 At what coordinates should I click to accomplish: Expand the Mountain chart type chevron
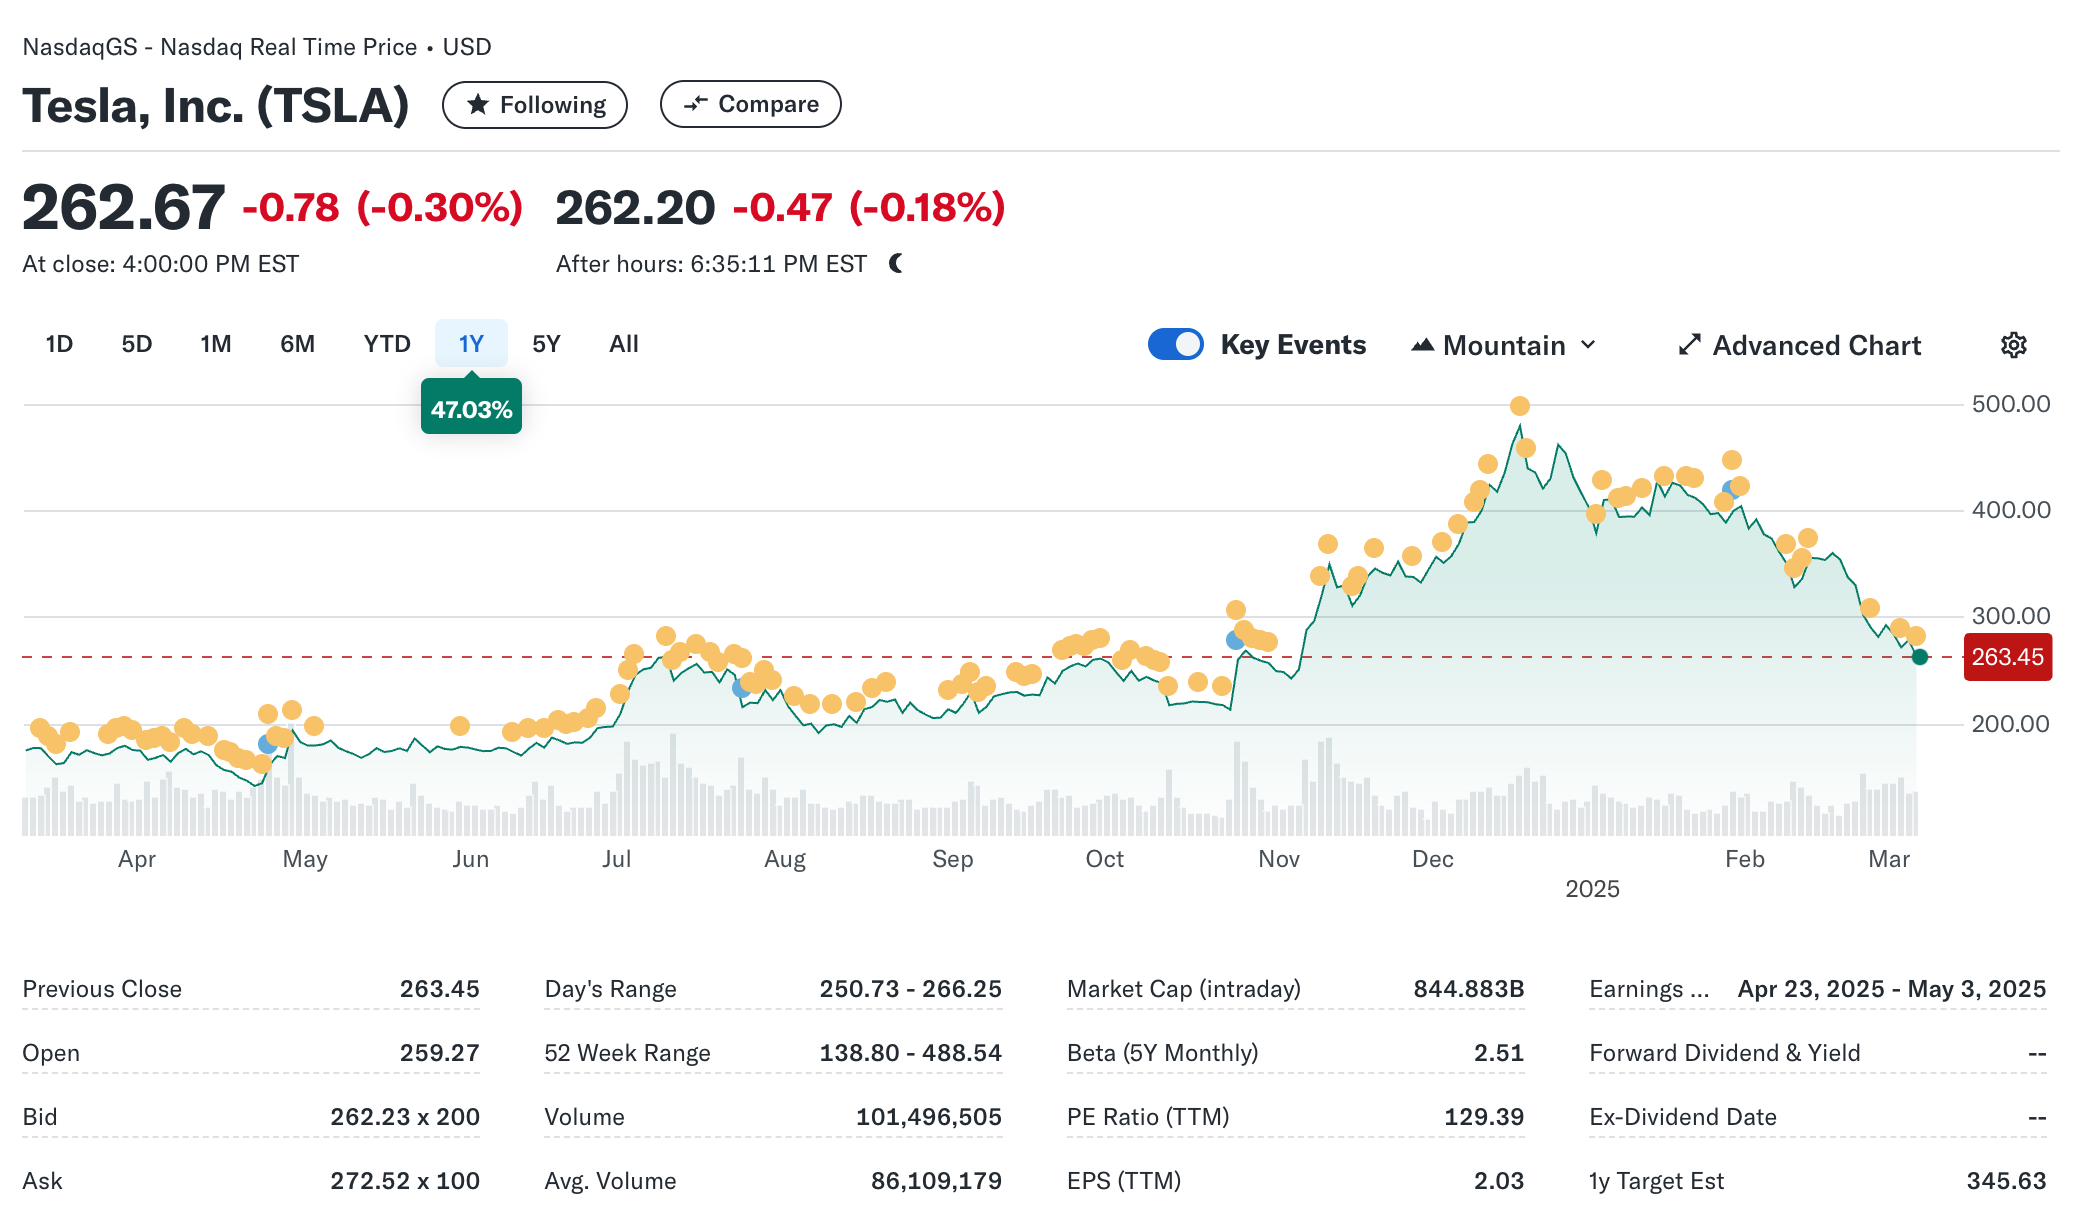coord(1588,345)
